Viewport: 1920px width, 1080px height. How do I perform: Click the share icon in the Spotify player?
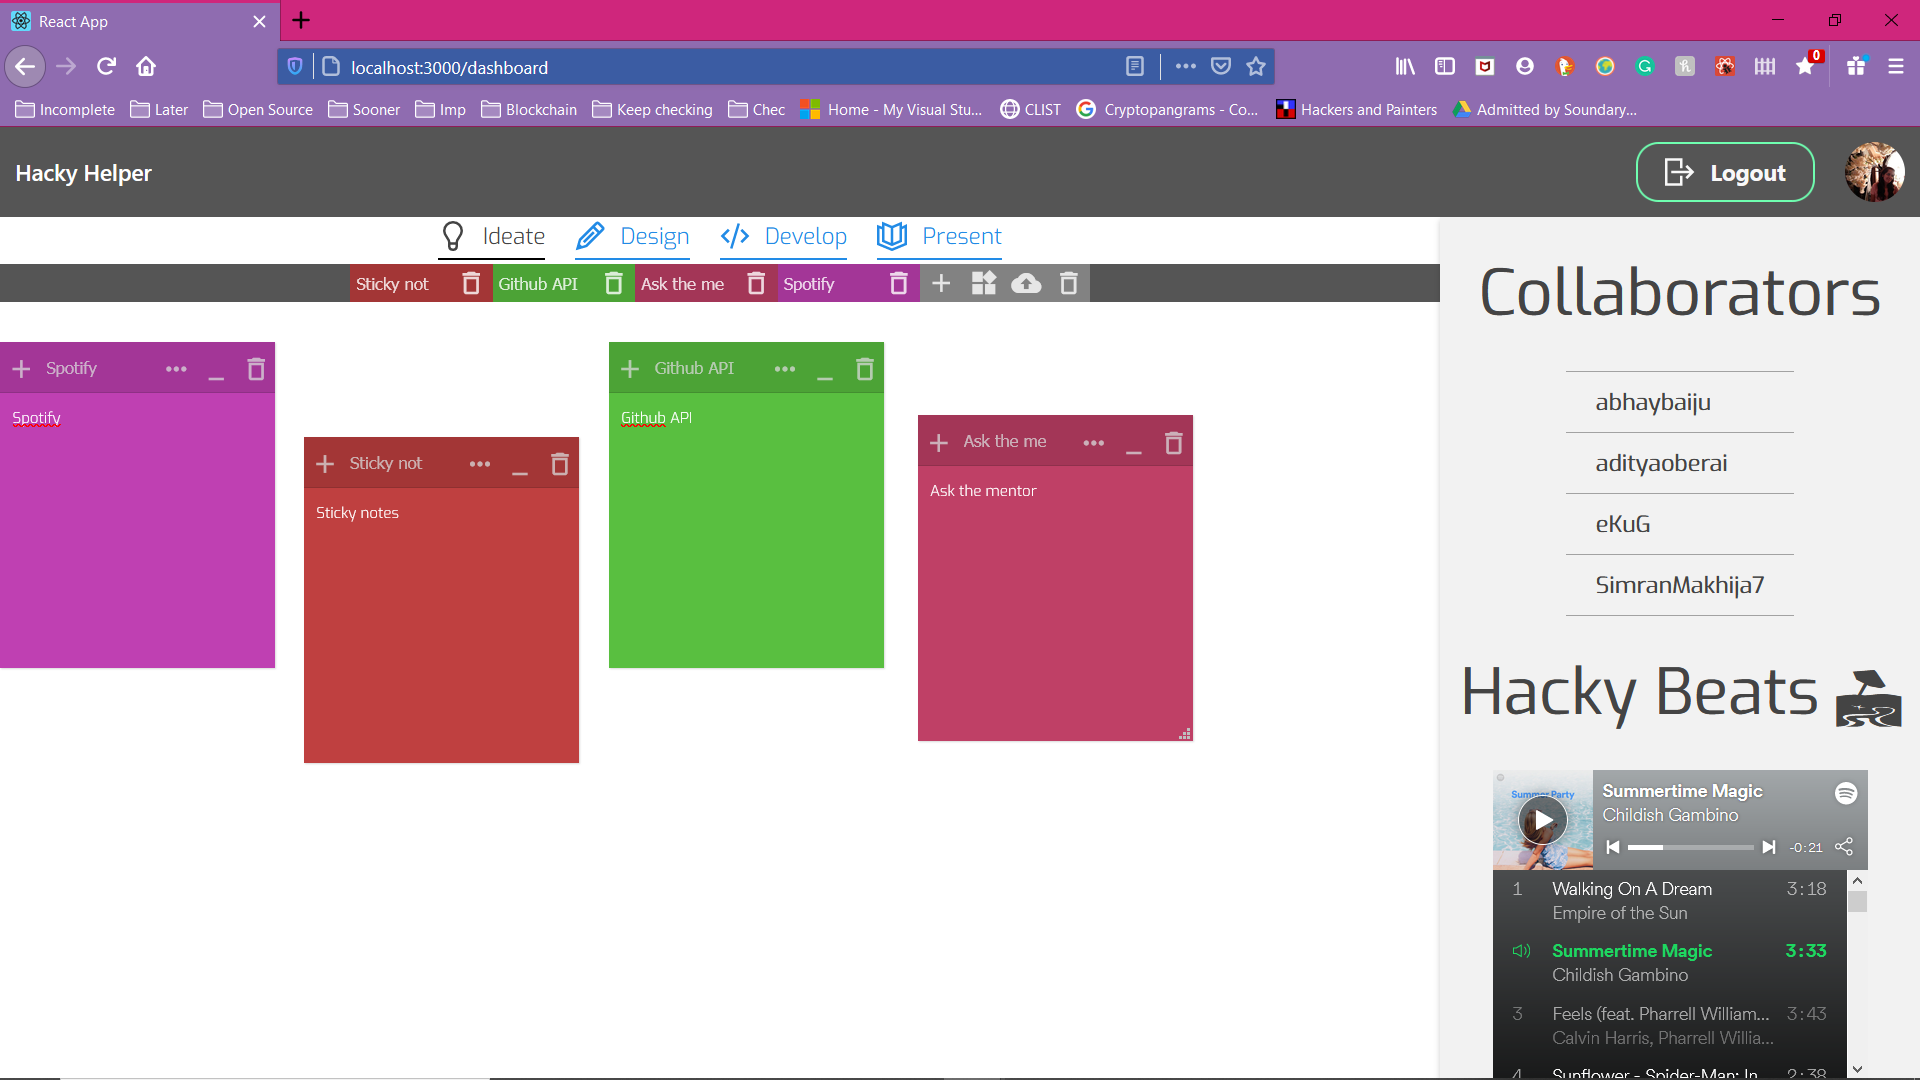click(x=1844, y=847)
